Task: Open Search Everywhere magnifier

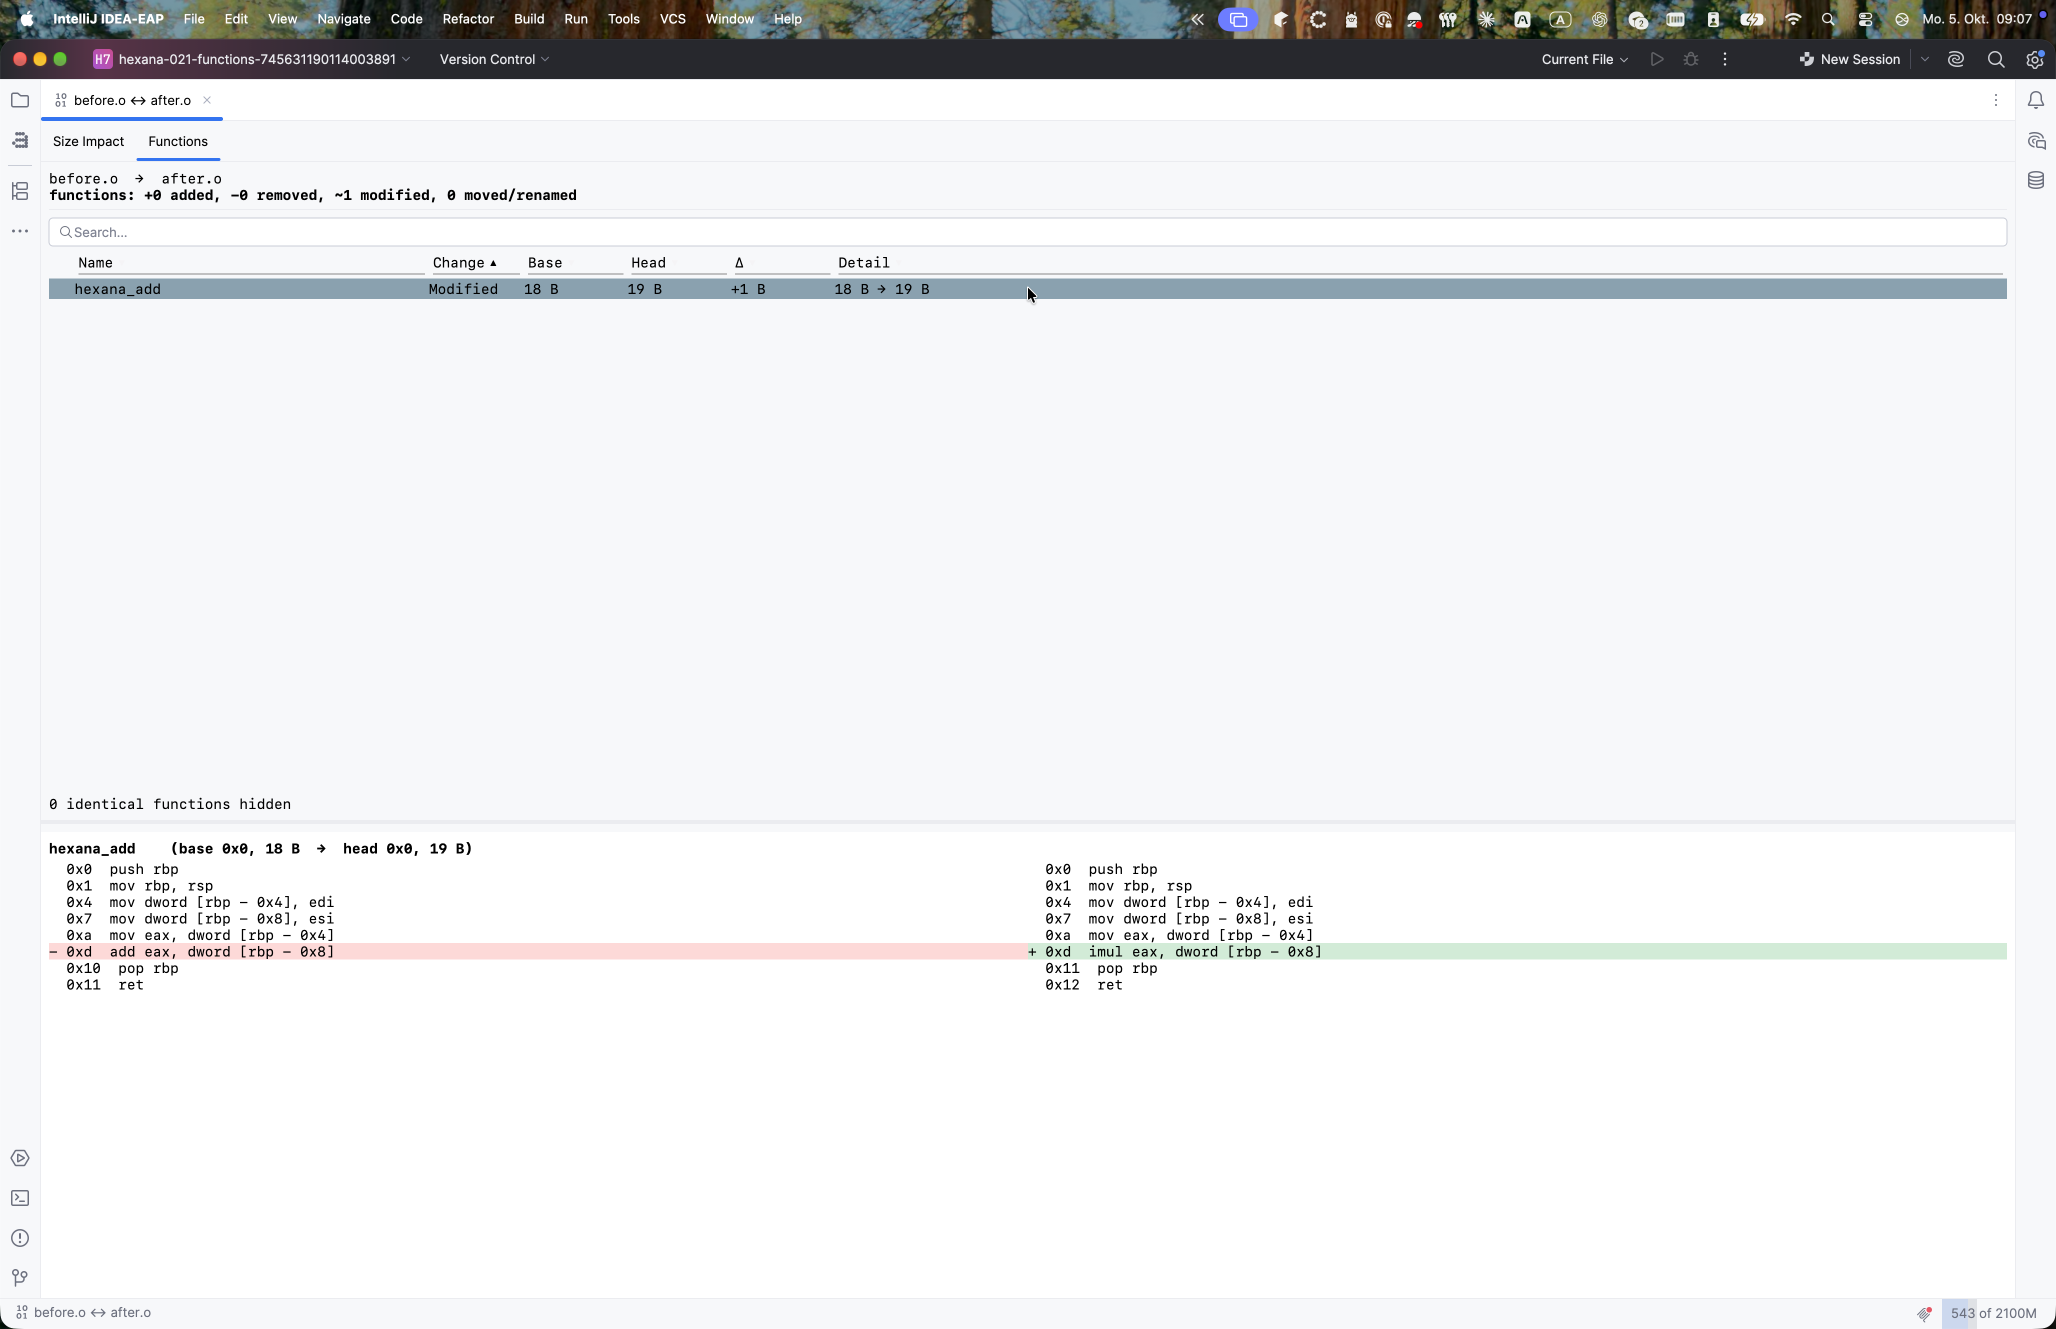Action: (x=1996, y=59)
